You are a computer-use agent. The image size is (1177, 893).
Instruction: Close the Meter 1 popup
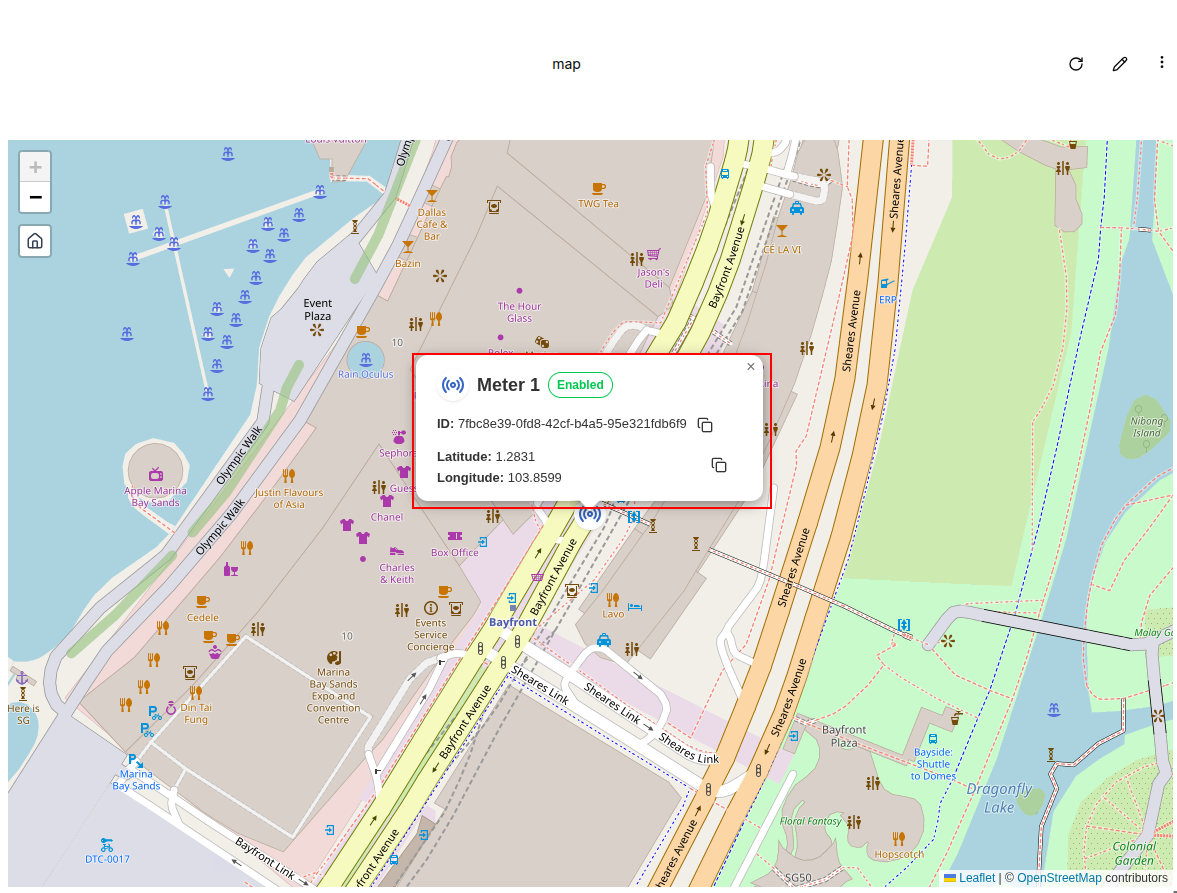click(x=750, y=367)
